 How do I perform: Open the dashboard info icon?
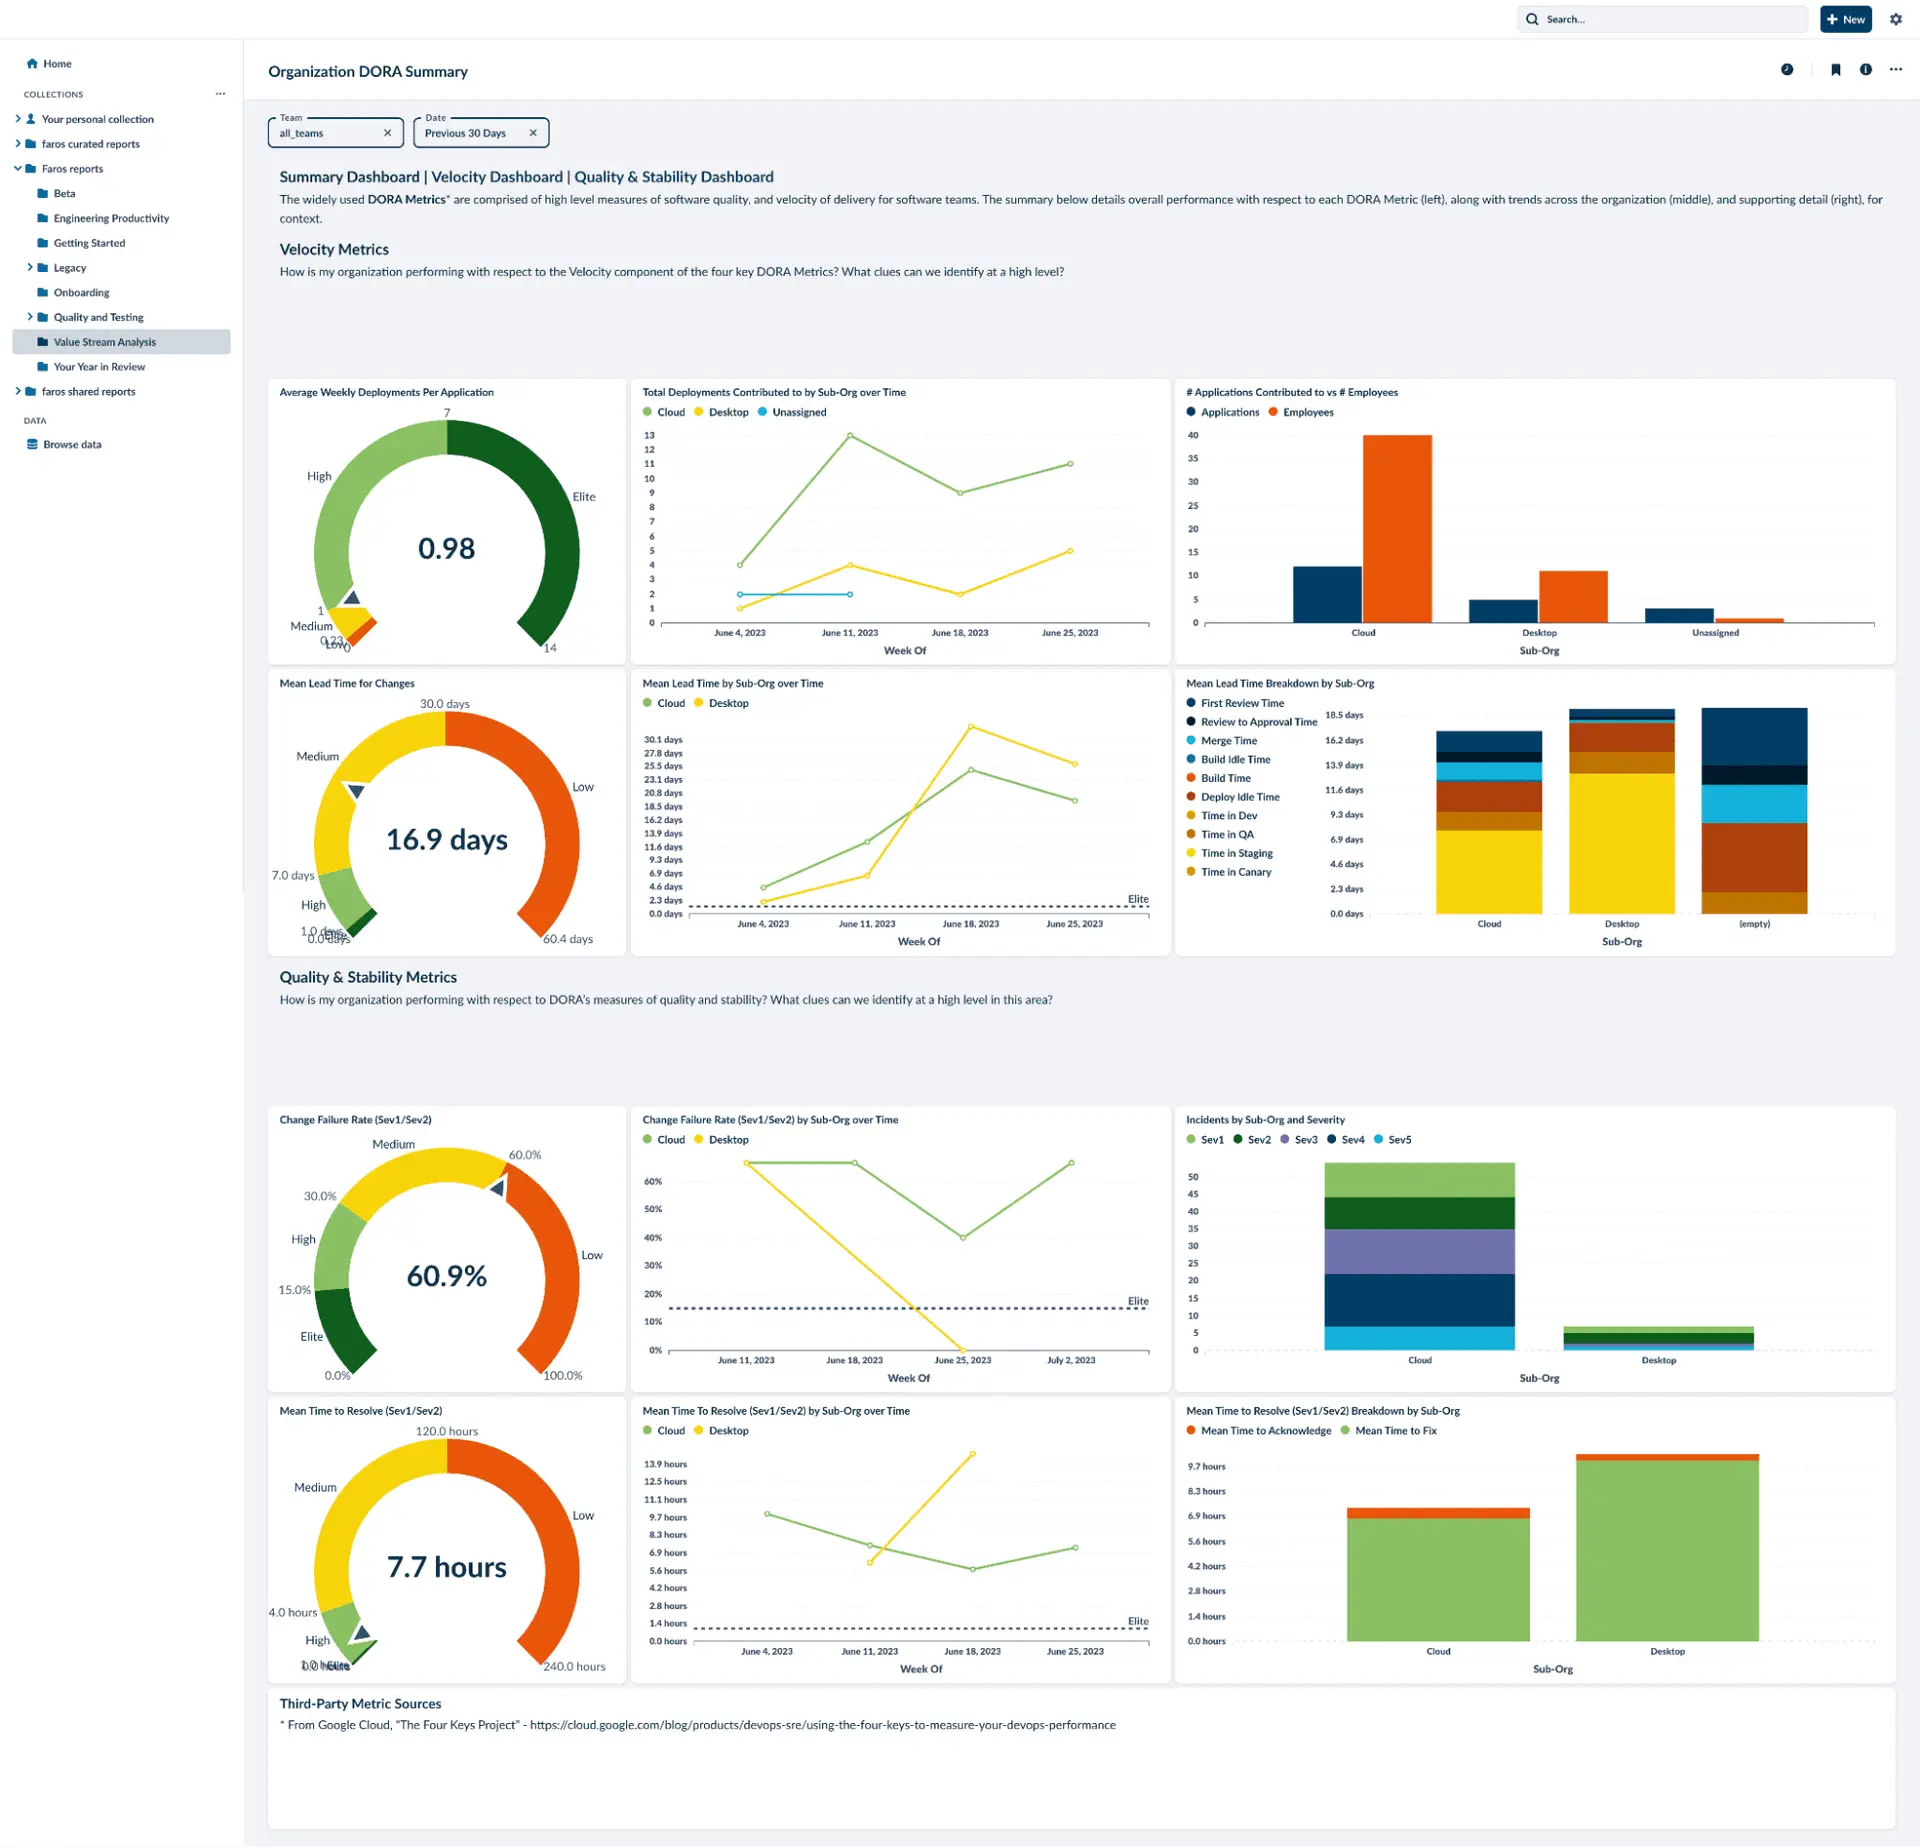pyautogui.click(x=1865, y=70)
